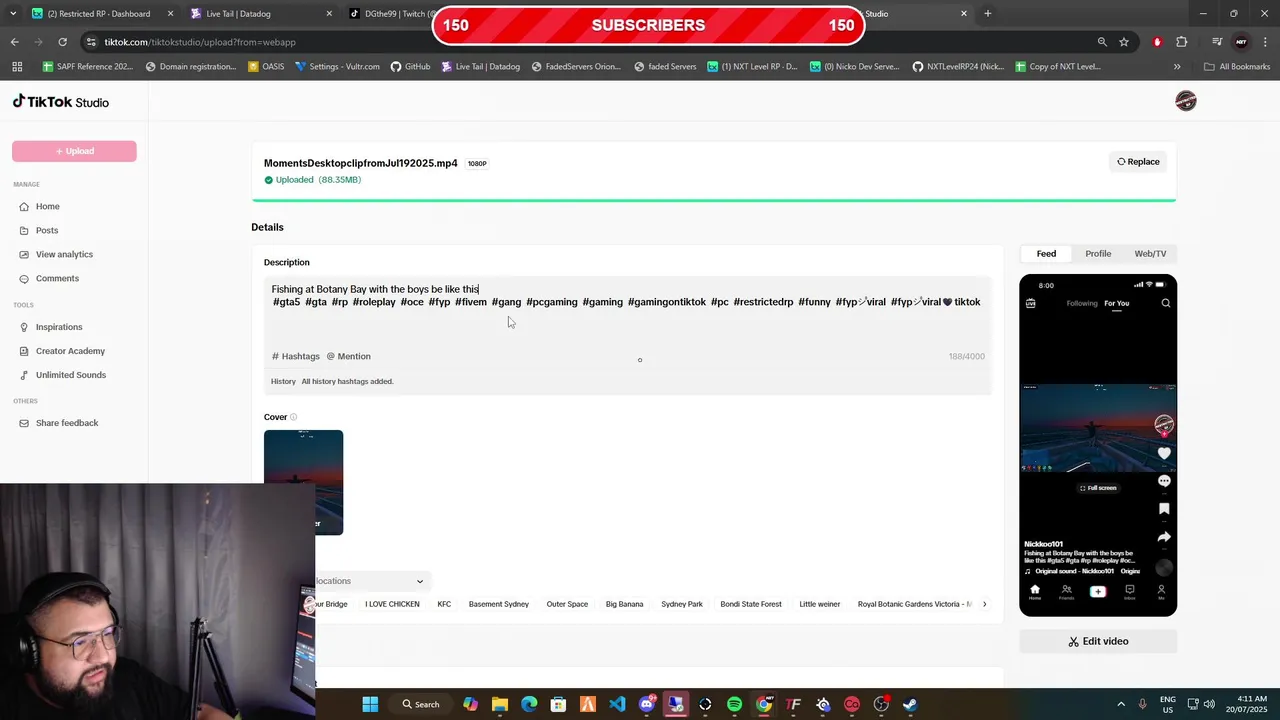Click the TikTok Studio logo
The image size is (1280, 720).
[x=61, y=101]
